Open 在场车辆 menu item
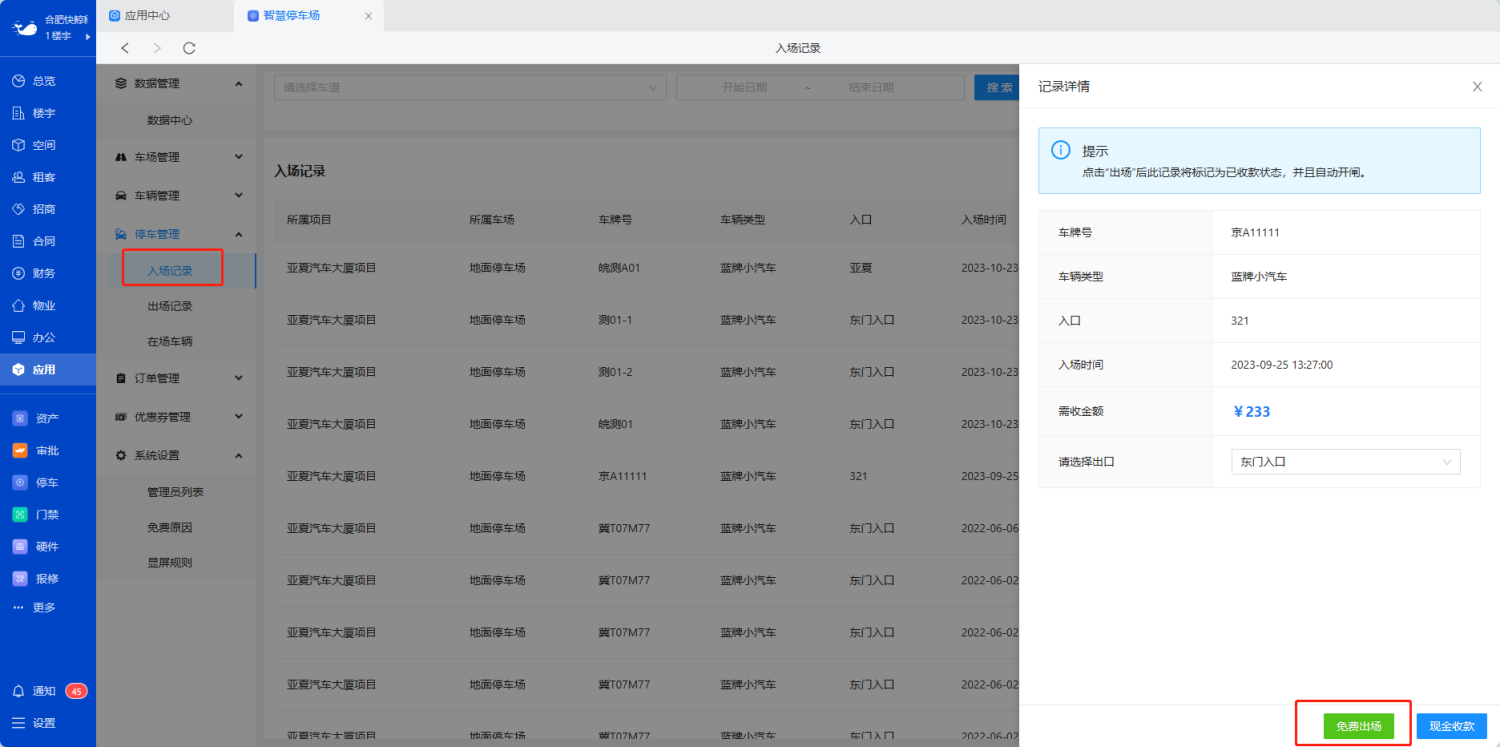Screen dimensions: 1500x747 coord(170,341)
